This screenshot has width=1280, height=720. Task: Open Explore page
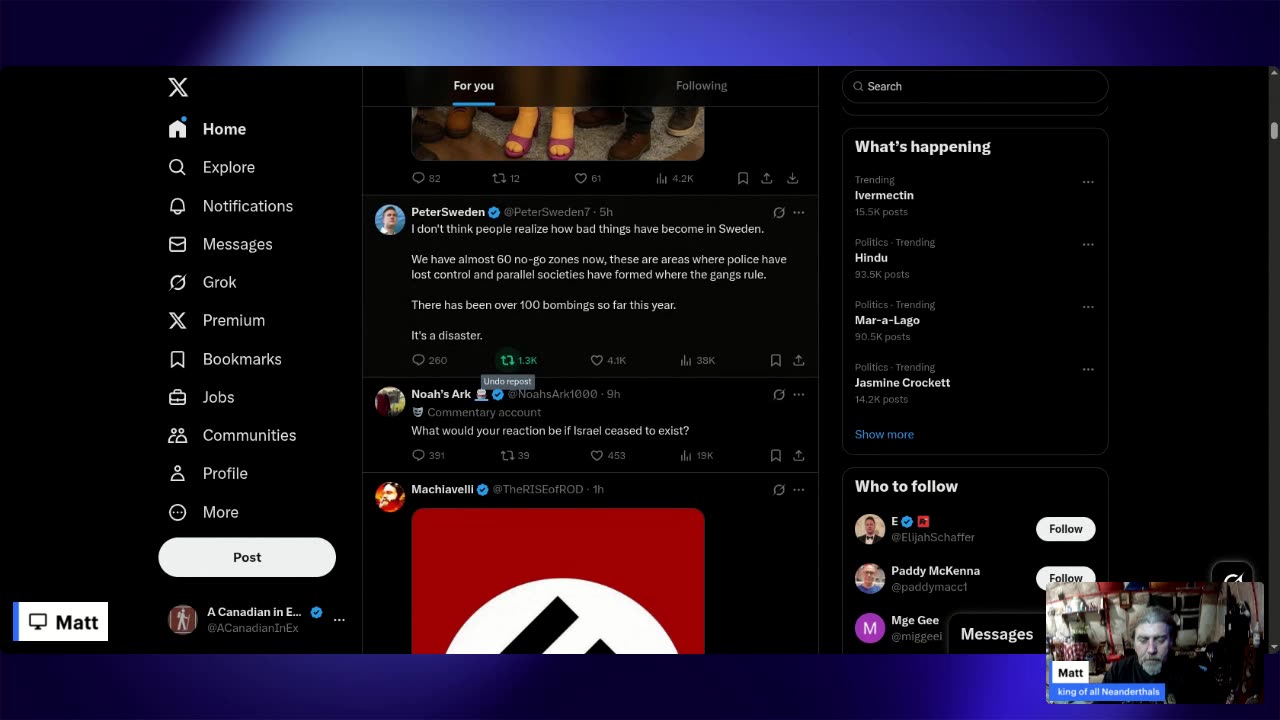[x=212, y=167]
